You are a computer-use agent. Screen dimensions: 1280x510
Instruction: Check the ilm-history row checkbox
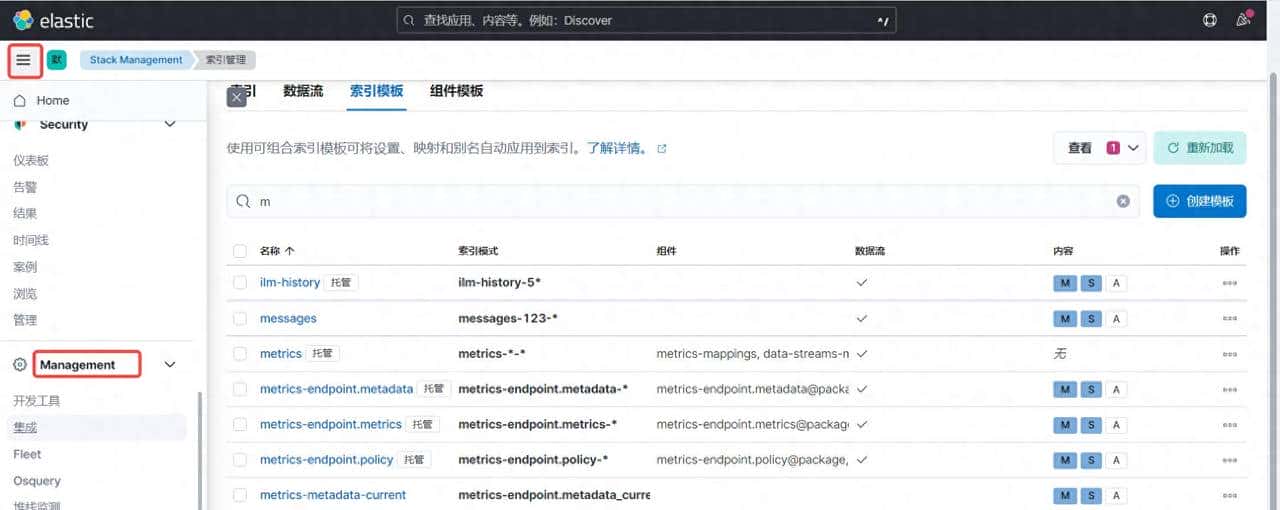tap(240, 283)
